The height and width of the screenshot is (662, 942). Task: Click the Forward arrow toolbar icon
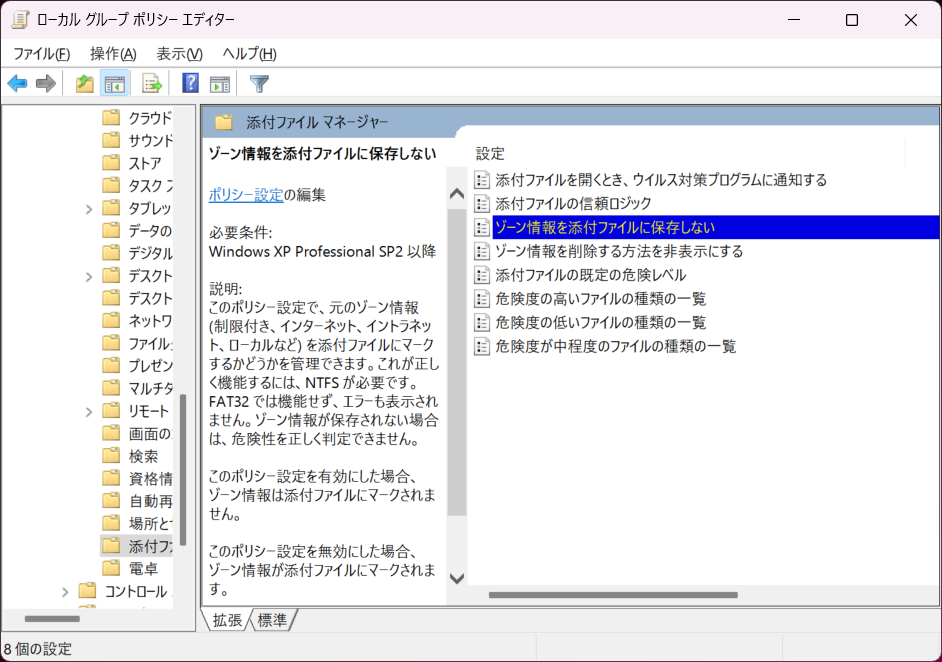(x=46, y=84)
